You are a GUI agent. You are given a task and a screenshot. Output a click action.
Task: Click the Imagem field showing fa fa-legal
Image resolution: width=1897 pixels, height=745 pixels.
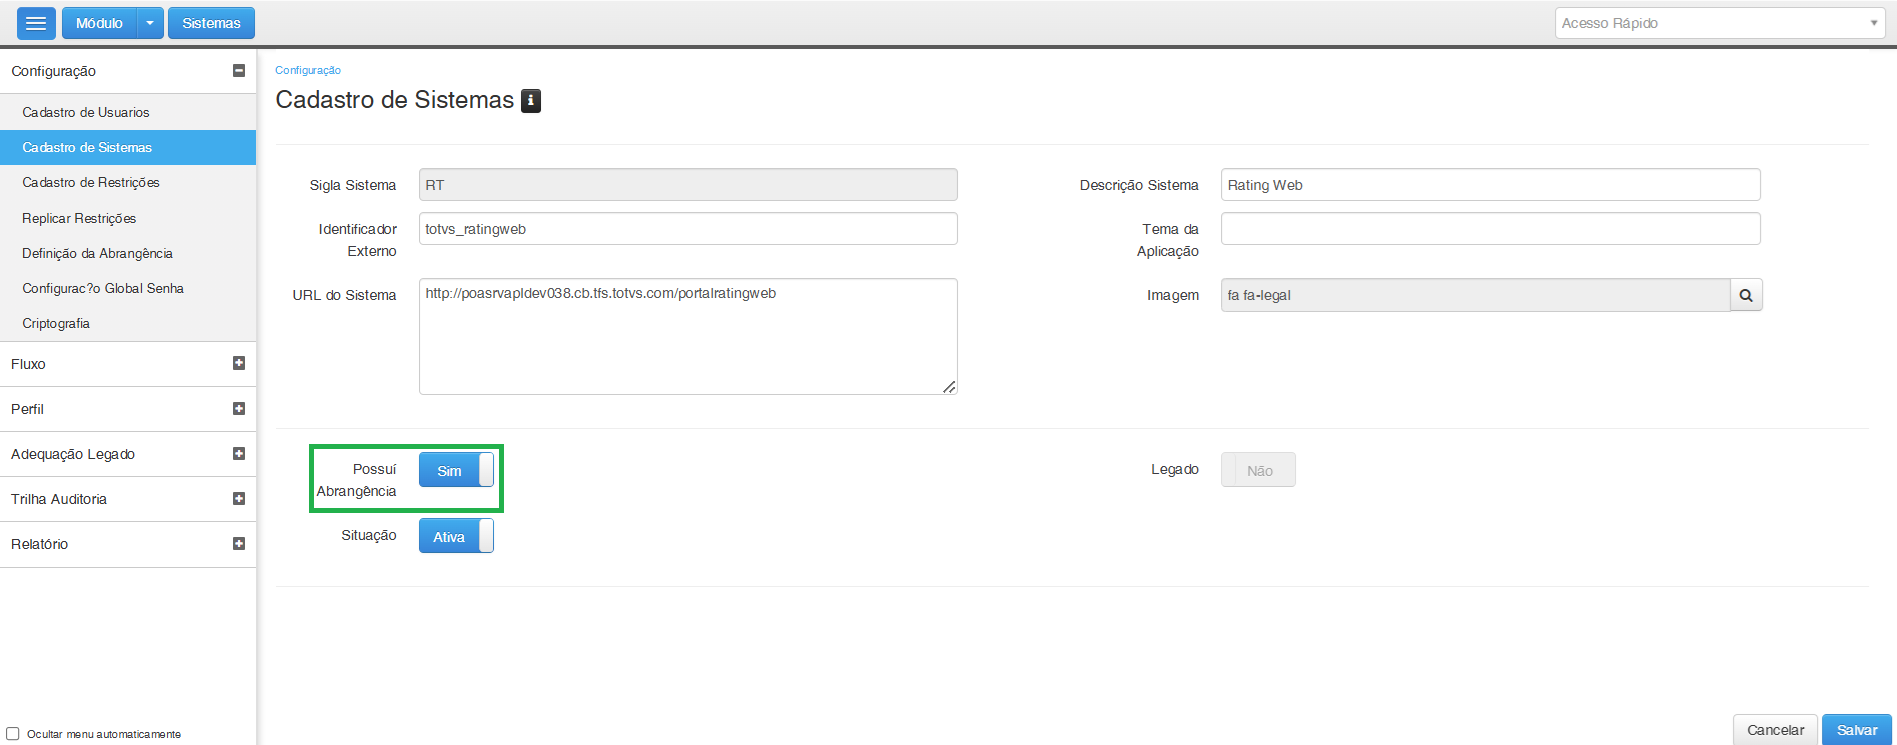pyautogui.click(x=1475, y=295)
